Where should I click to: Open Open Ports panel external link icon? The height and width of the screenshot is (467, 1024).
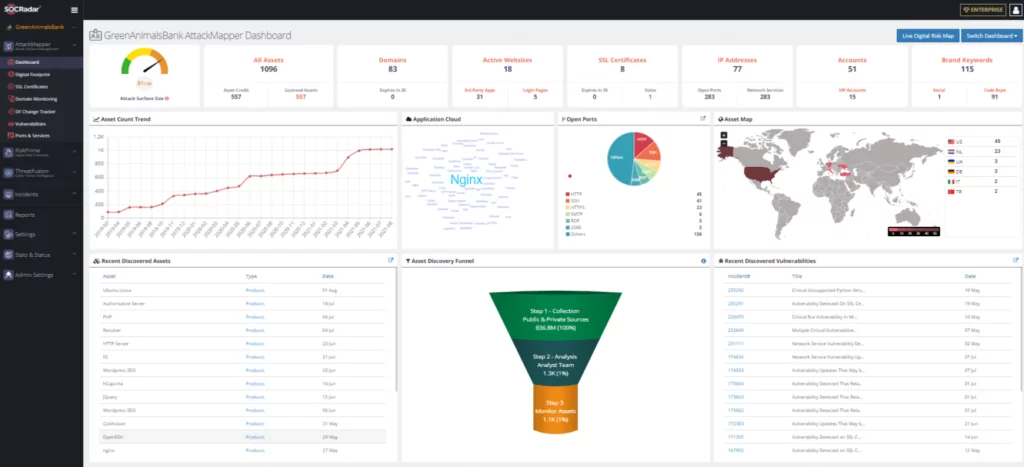coord(703,119)
